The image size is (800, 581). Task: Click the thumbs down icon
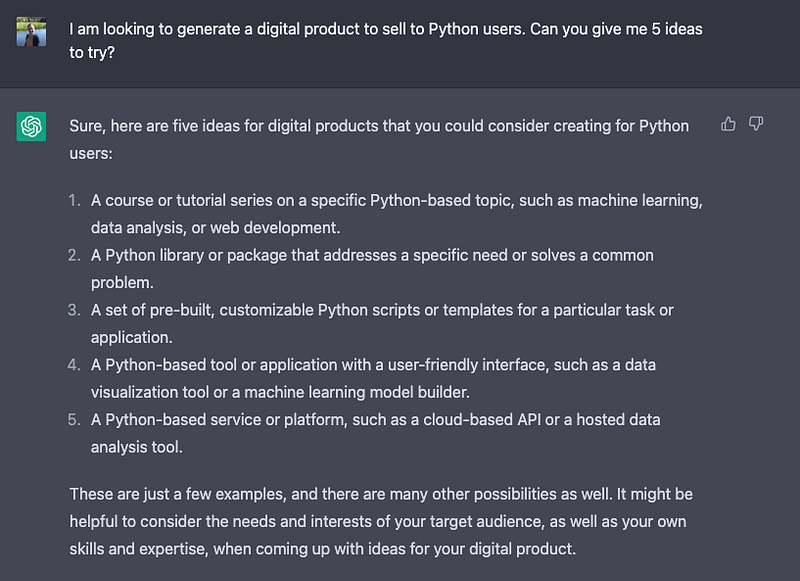[756, 124]
